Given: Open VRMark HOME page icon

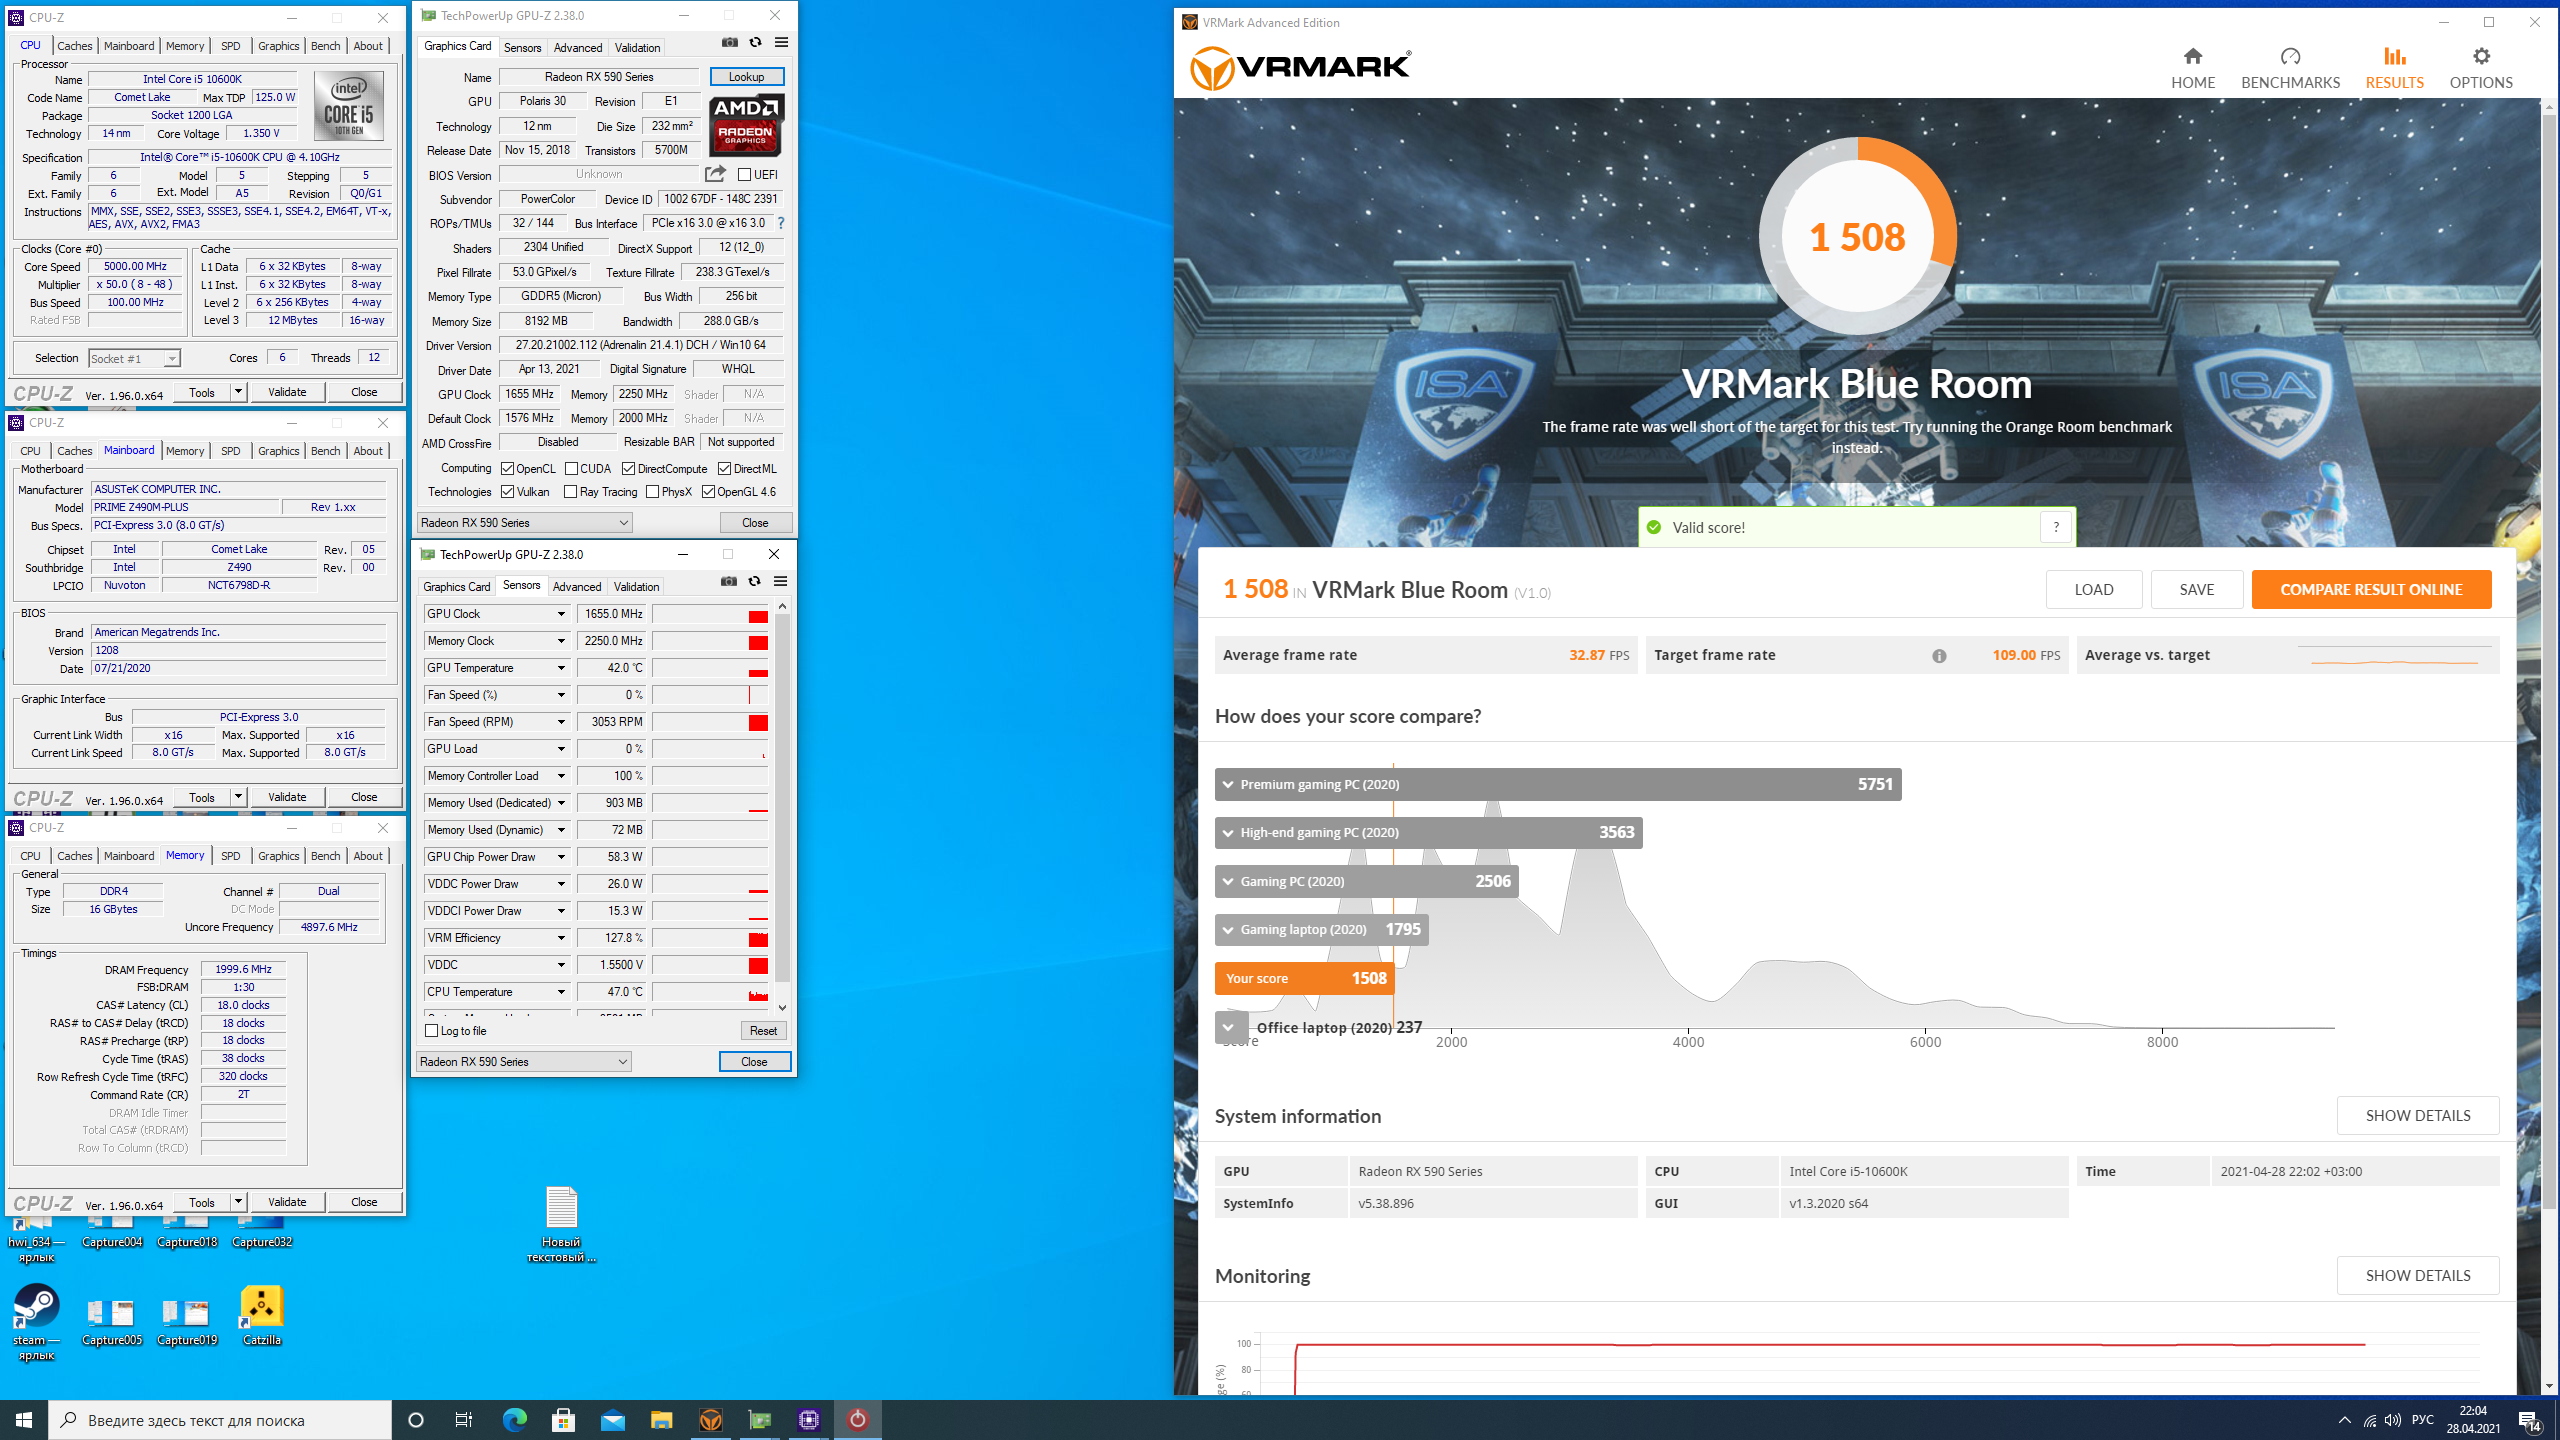Looking at the screenshot, I should [2192, 56].
